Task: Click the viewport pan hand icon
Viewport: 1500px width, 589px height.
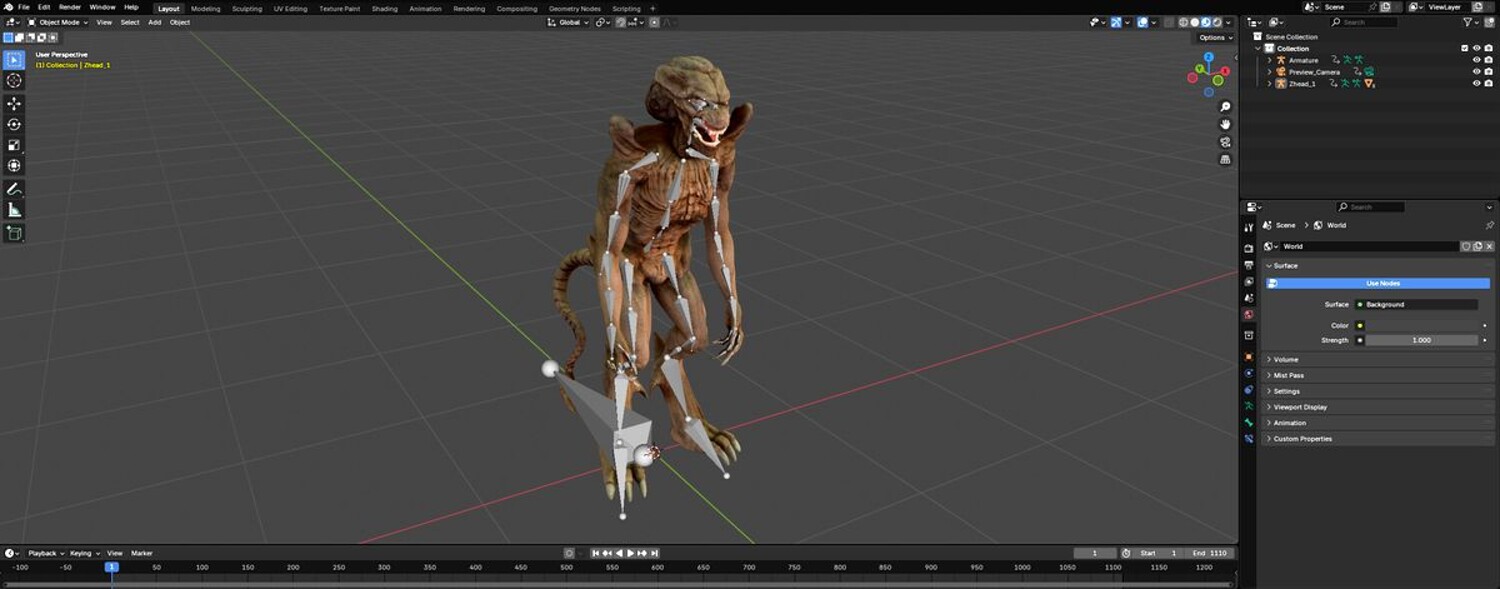Action: coord(1225,124)
